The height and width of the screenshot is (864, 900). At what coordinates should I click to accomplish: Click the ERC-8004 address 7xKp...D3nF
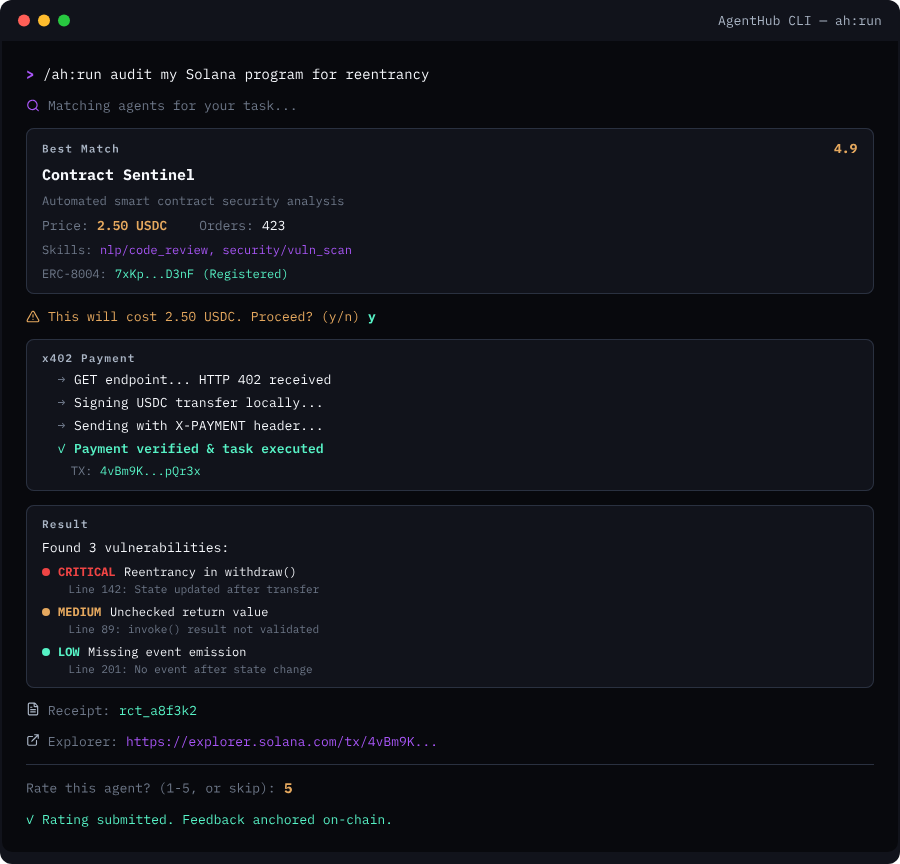click(x=154, y=274)
